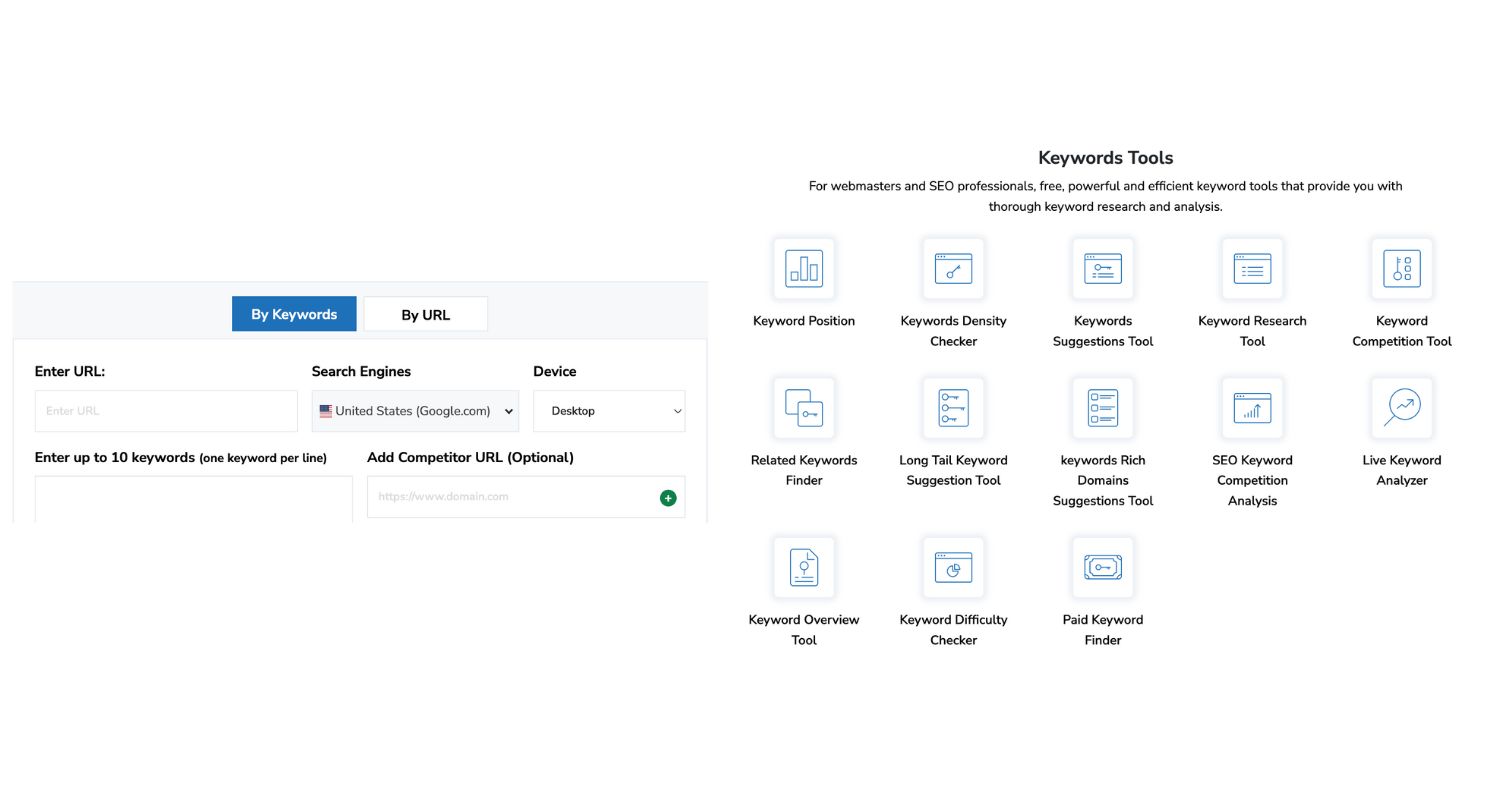
Task: Click the Paid Keyword Finder icon
Action: click(x=1102, y=567)
